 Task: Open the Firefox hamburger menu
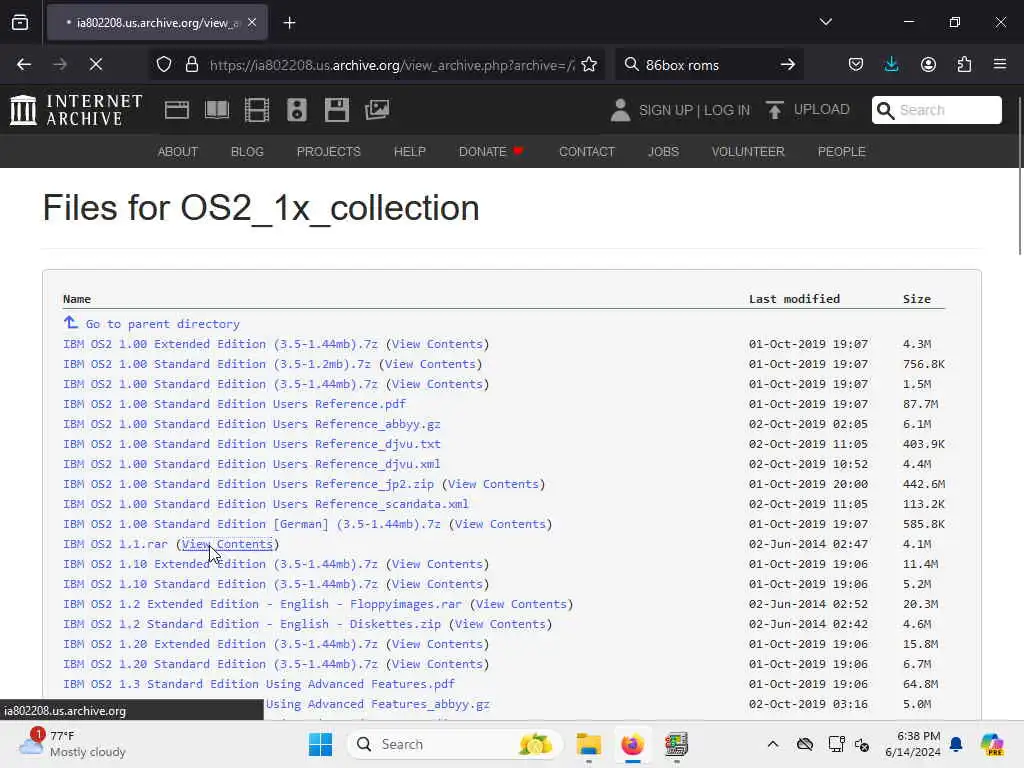pos(1000,65)
